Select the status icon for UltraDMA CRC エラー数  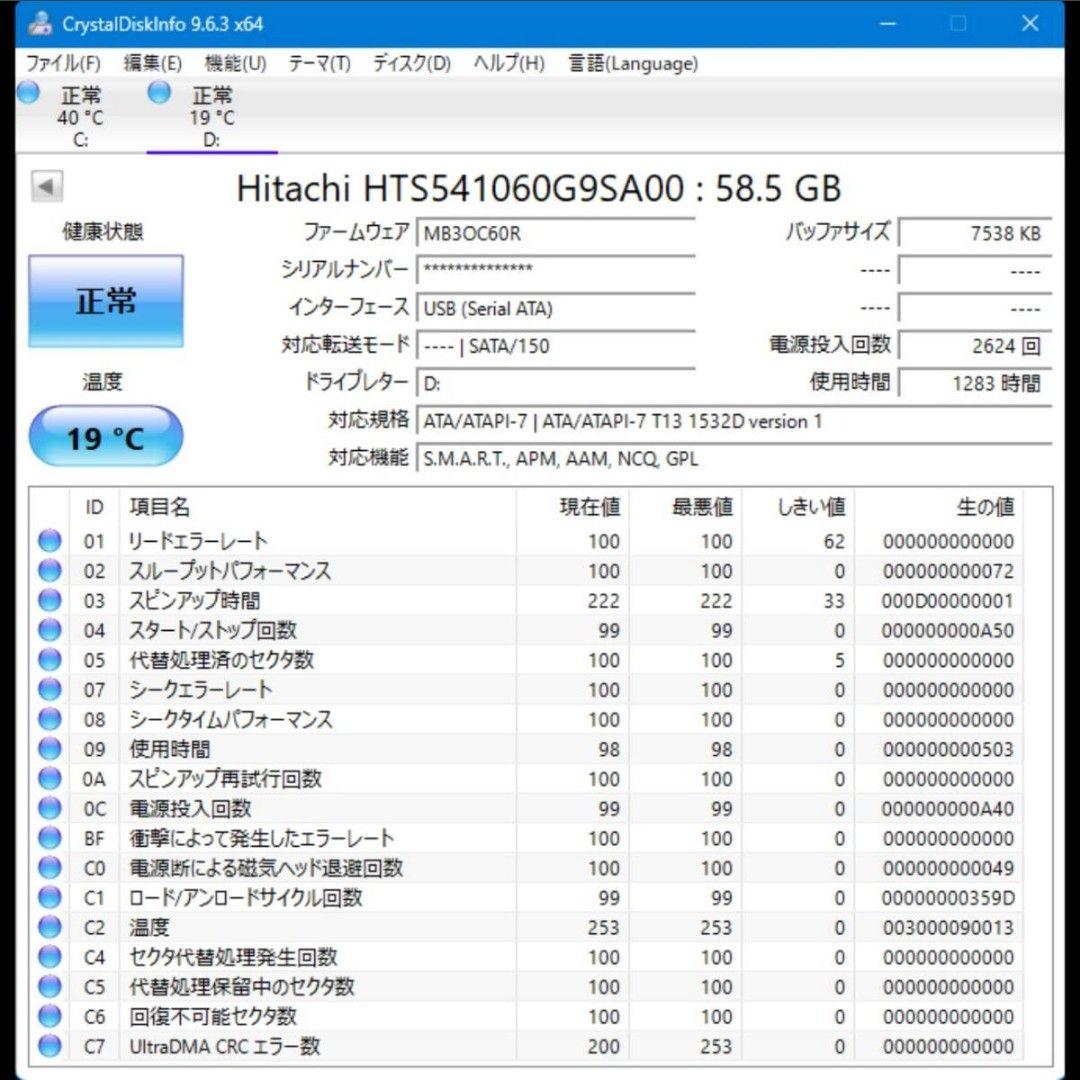click(x=49, y=1046)
